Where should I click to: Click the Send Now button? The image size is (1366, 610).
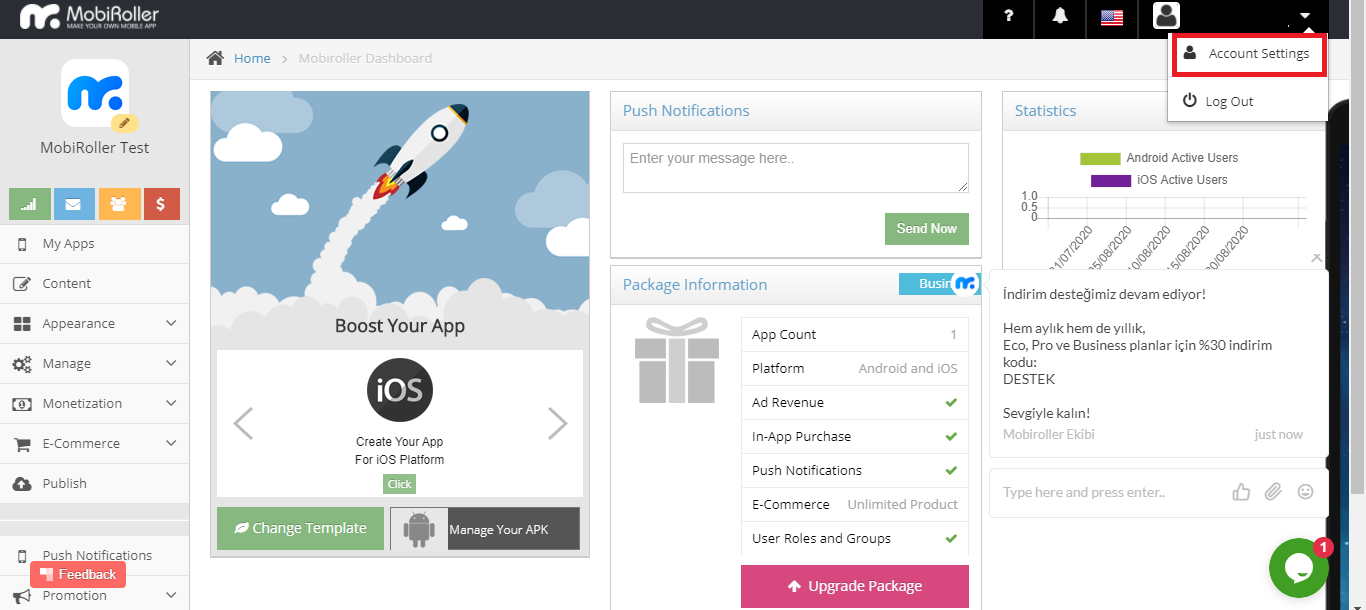tap(927, 229)
